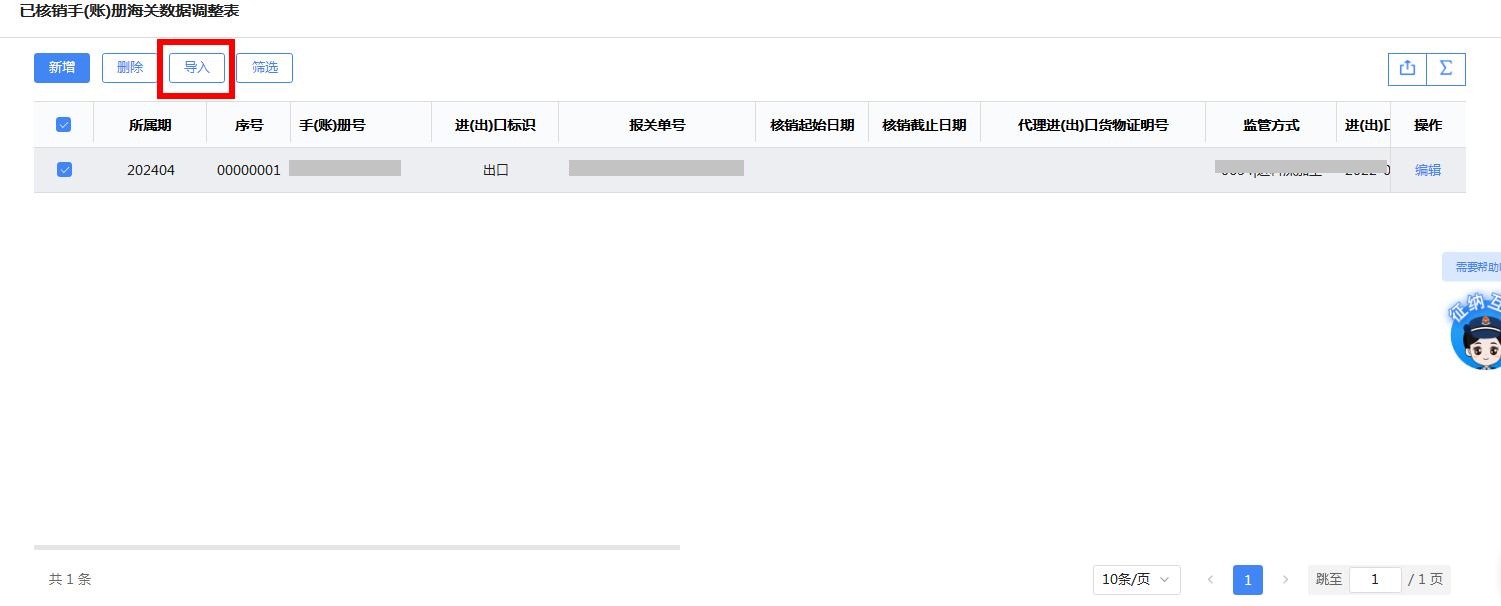Screen dimensions: 1501x606
Task: Click the 编辑 link in the row
Action: tap(1428, 170)
